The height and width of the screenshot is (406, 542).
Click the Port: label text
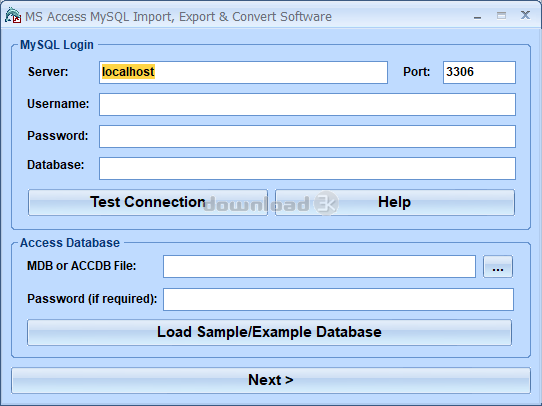[x=417, y=72]
